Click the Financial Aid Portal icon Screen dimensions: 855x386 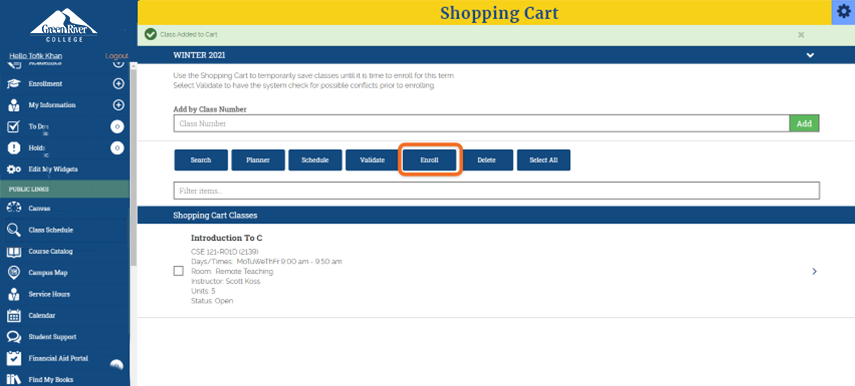point(14,358)
